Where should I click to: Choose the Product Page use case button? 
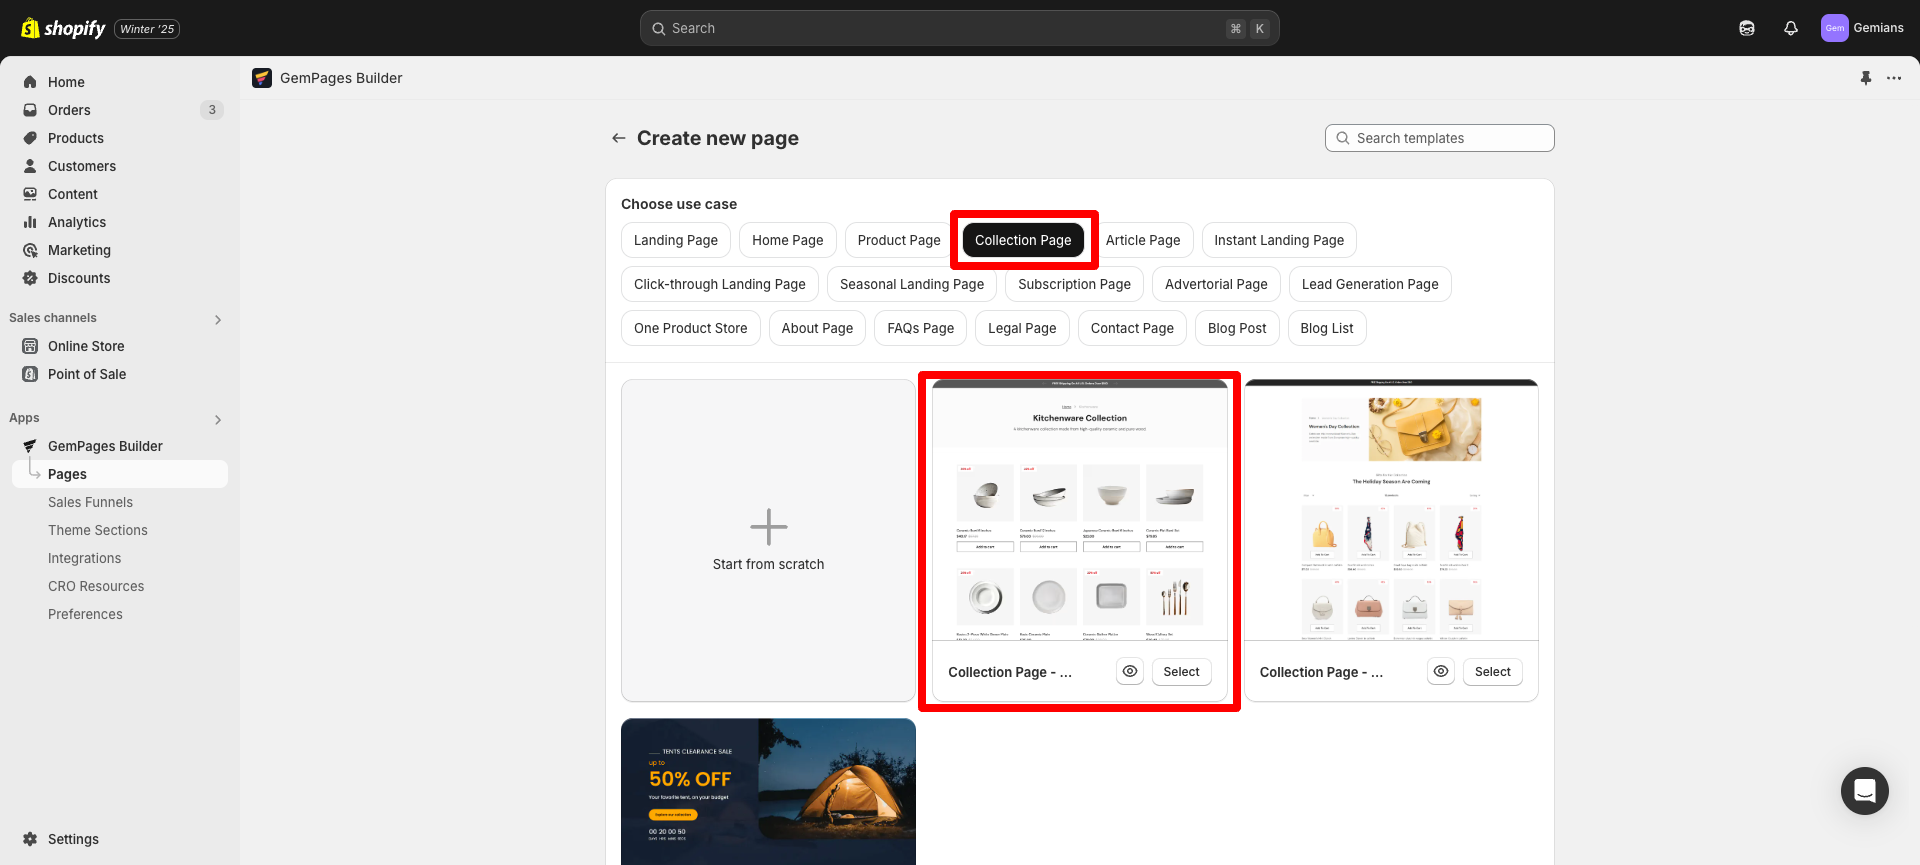[x=898, y=240]
